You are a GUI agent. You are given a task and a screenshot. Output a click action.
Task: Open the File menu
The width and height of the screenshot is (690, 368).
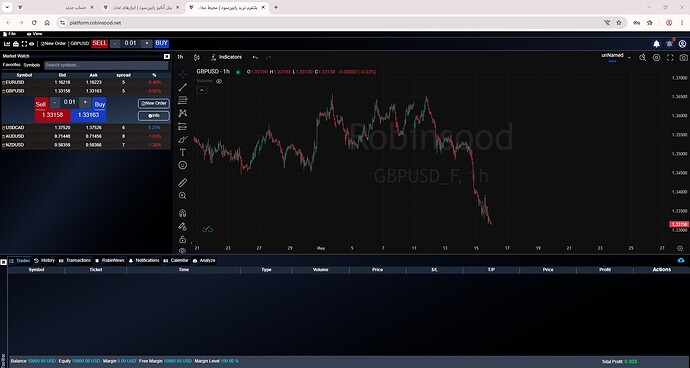(x=9, y=34)
